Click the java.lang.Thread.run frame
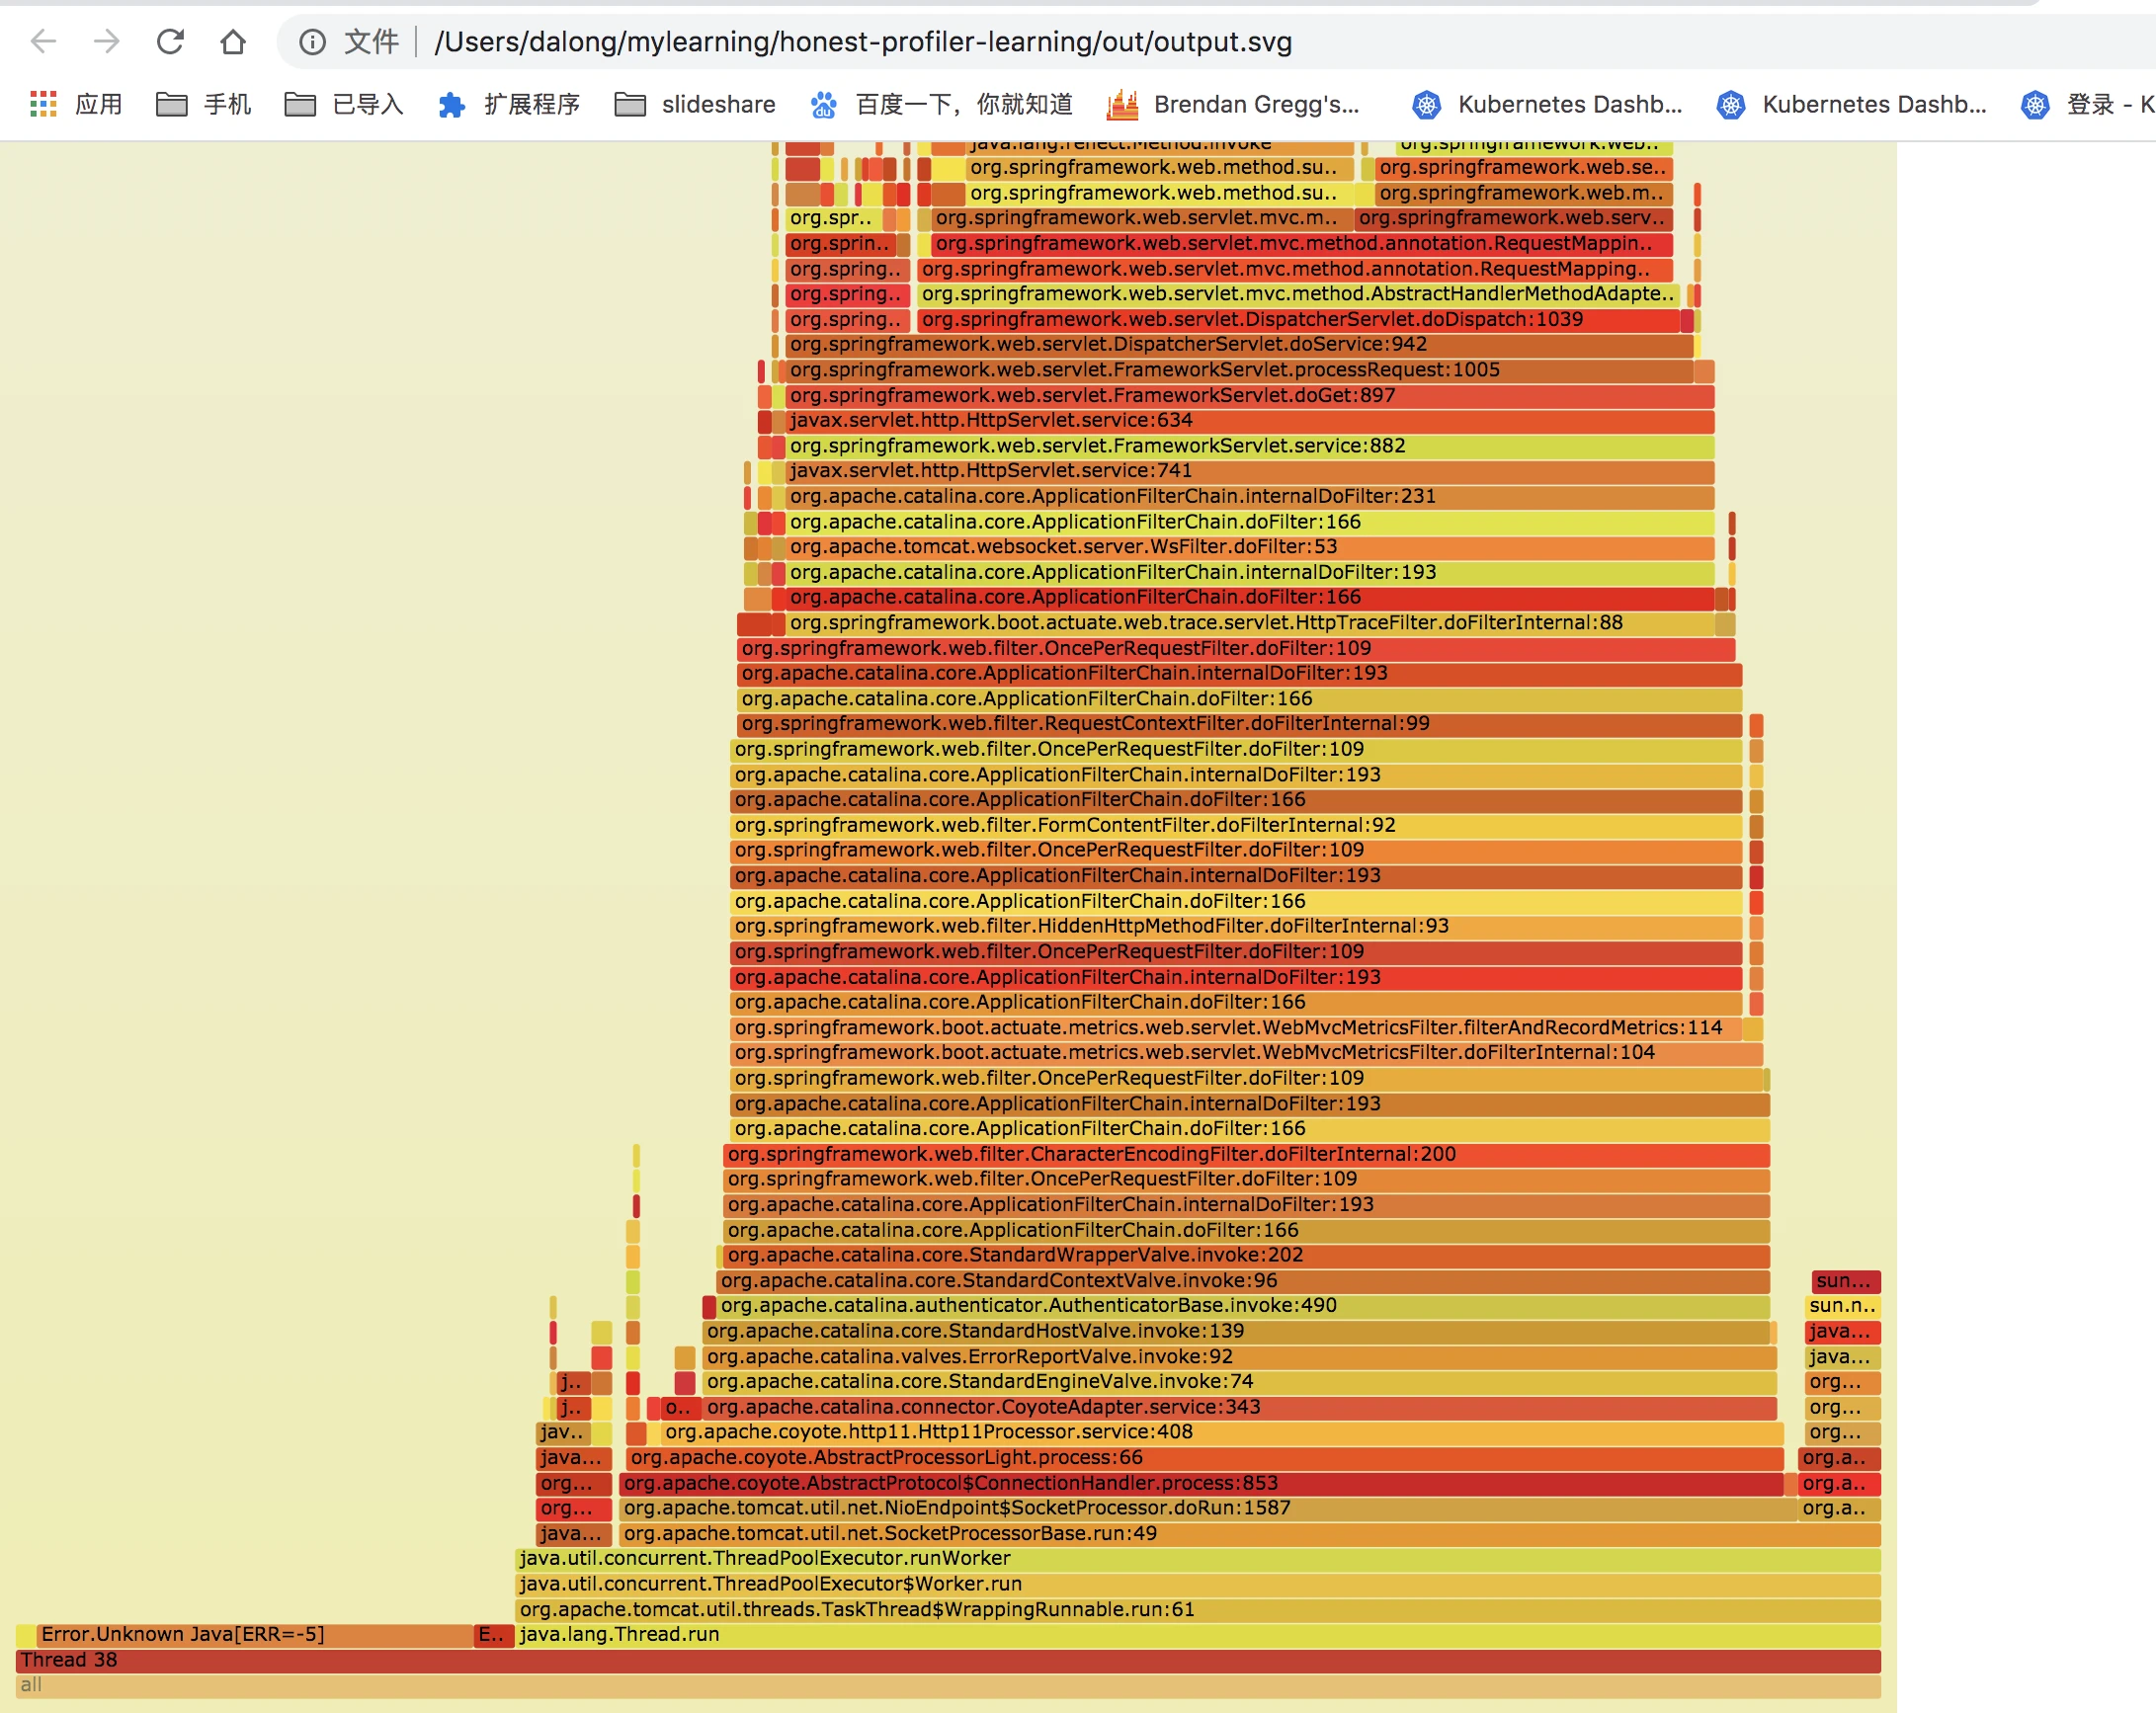Screen dimensions: 2156x1713 coord(1198,1635)
